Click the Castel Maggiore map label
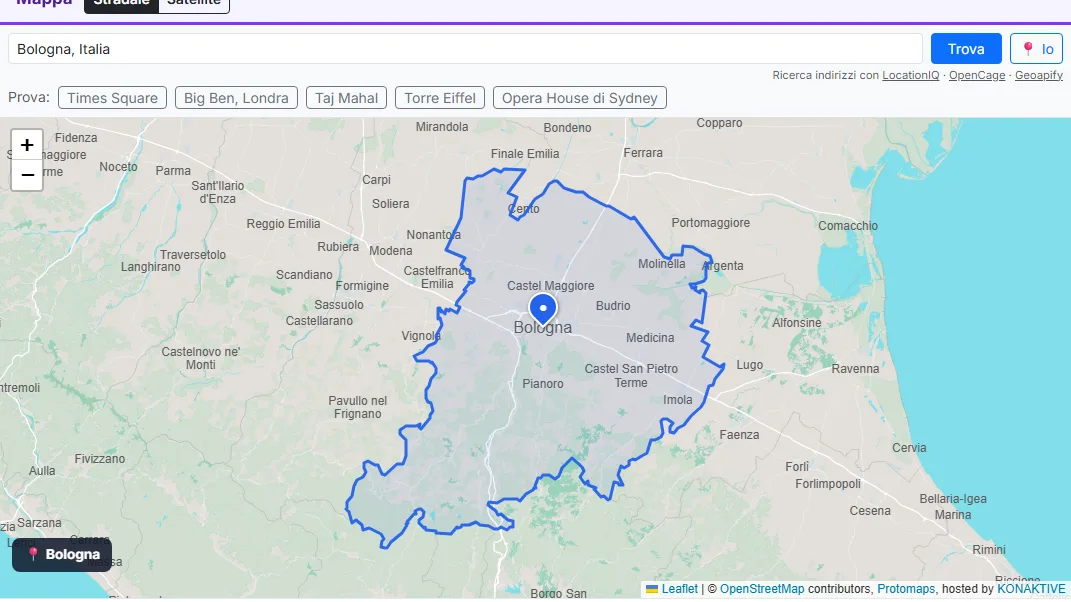Screen dimensions: 1071x602 click(x=551, y=286)
